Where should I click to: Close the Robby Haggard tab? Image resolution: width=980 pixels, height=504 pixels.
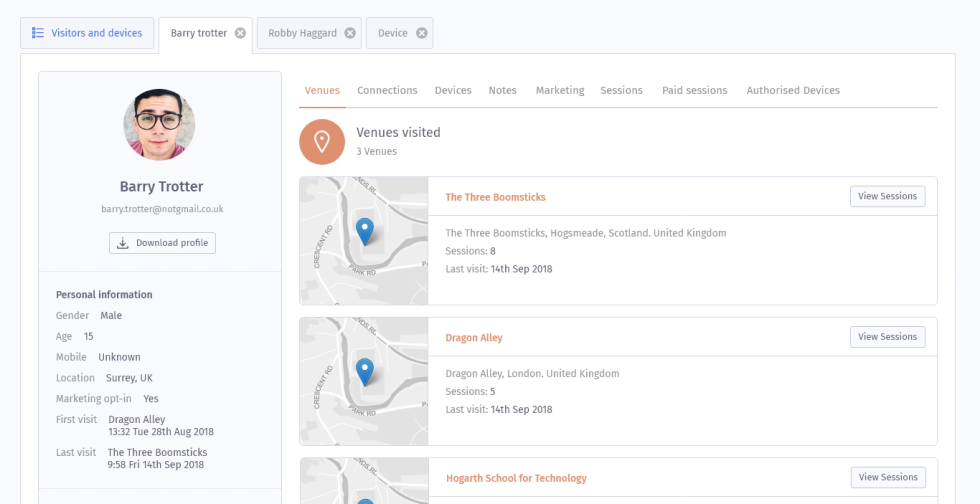pos(350,33)
